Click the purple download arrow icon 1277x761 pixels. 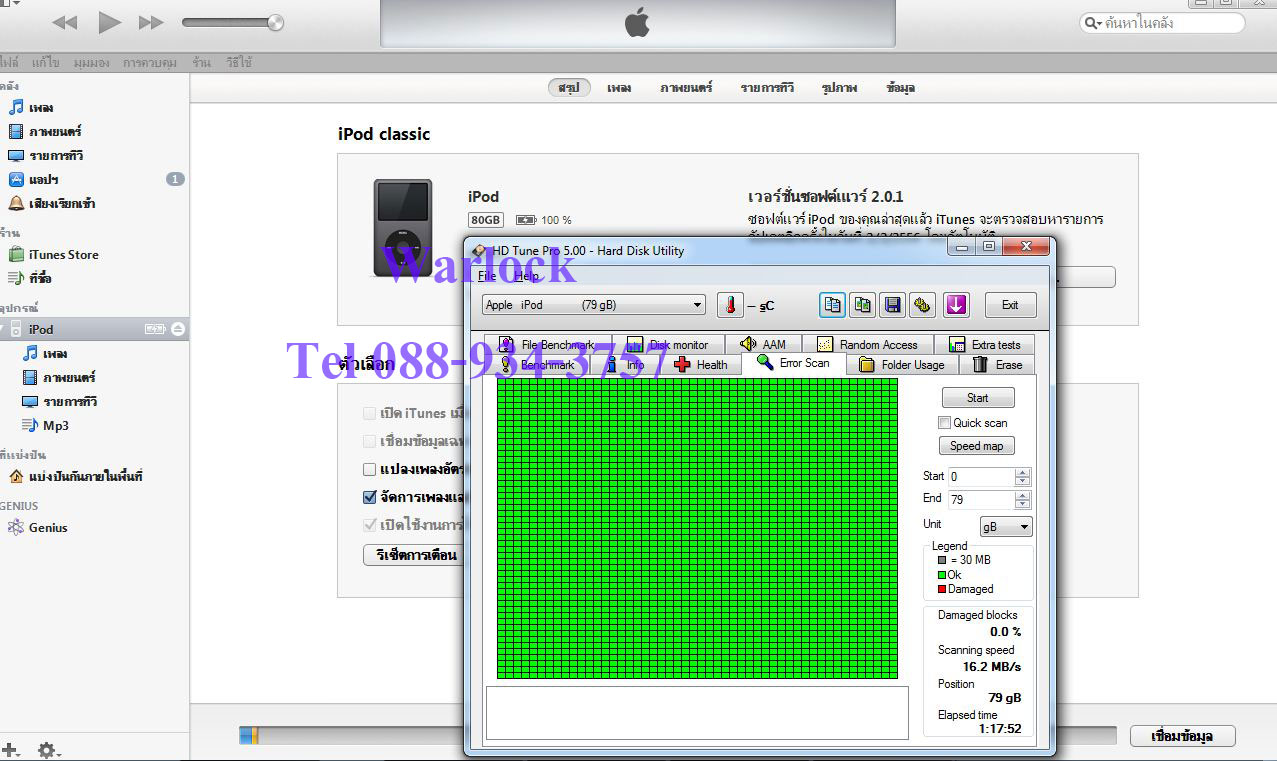(956, 305)
